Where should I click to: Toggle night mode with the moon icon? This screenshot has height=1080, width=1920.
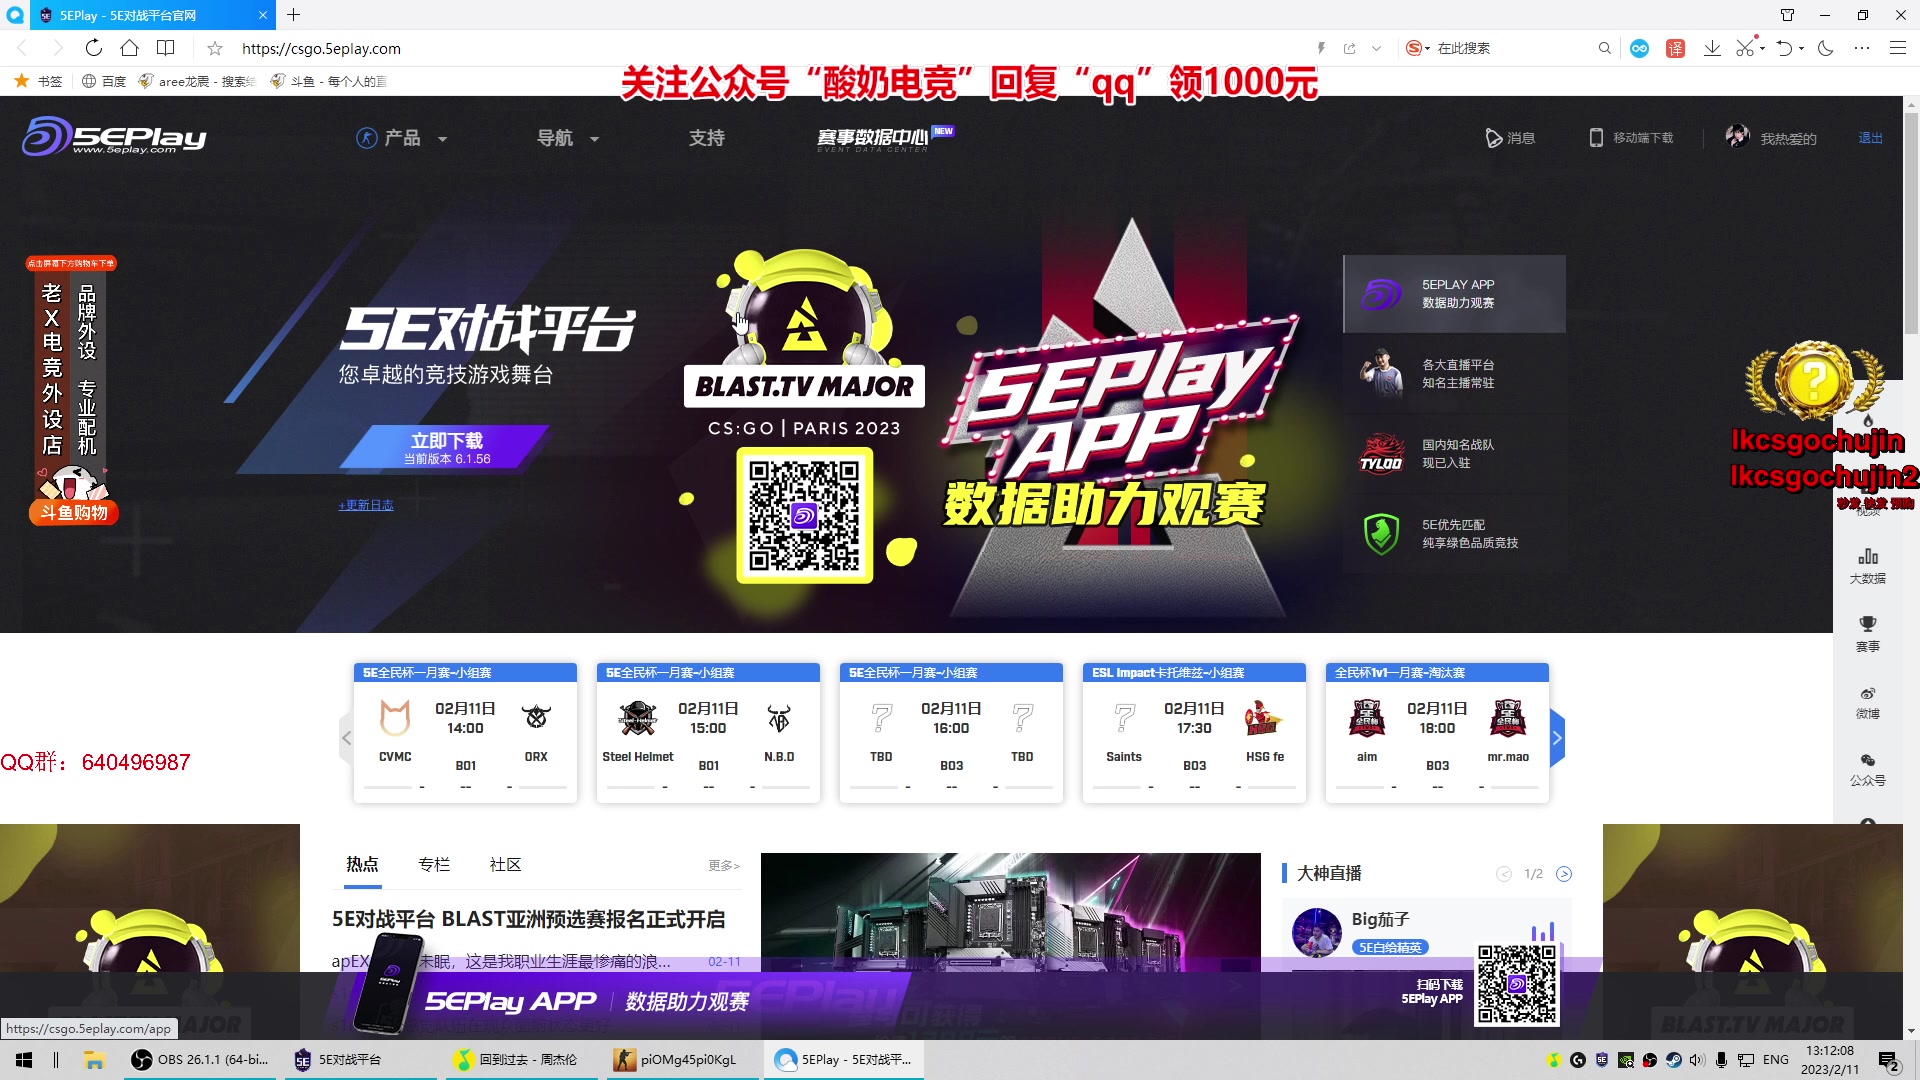click(x=1826, y=48)
